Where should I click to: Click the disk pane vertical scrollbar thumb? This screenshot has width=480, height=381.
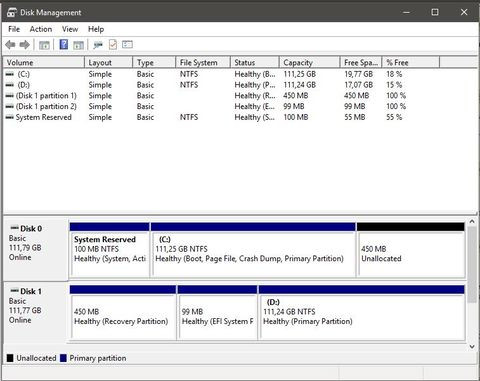pos(472,265)
